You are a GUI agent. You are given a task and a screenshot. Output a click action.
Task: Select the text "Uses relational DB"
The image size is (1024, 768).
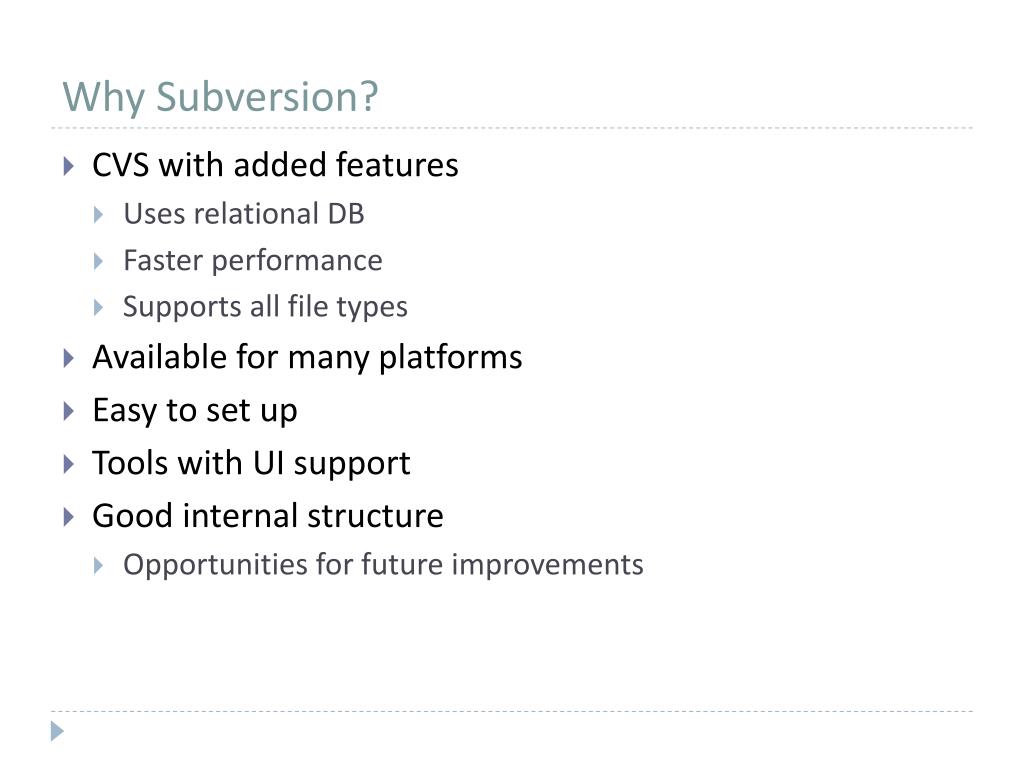(x=244, y=214)
